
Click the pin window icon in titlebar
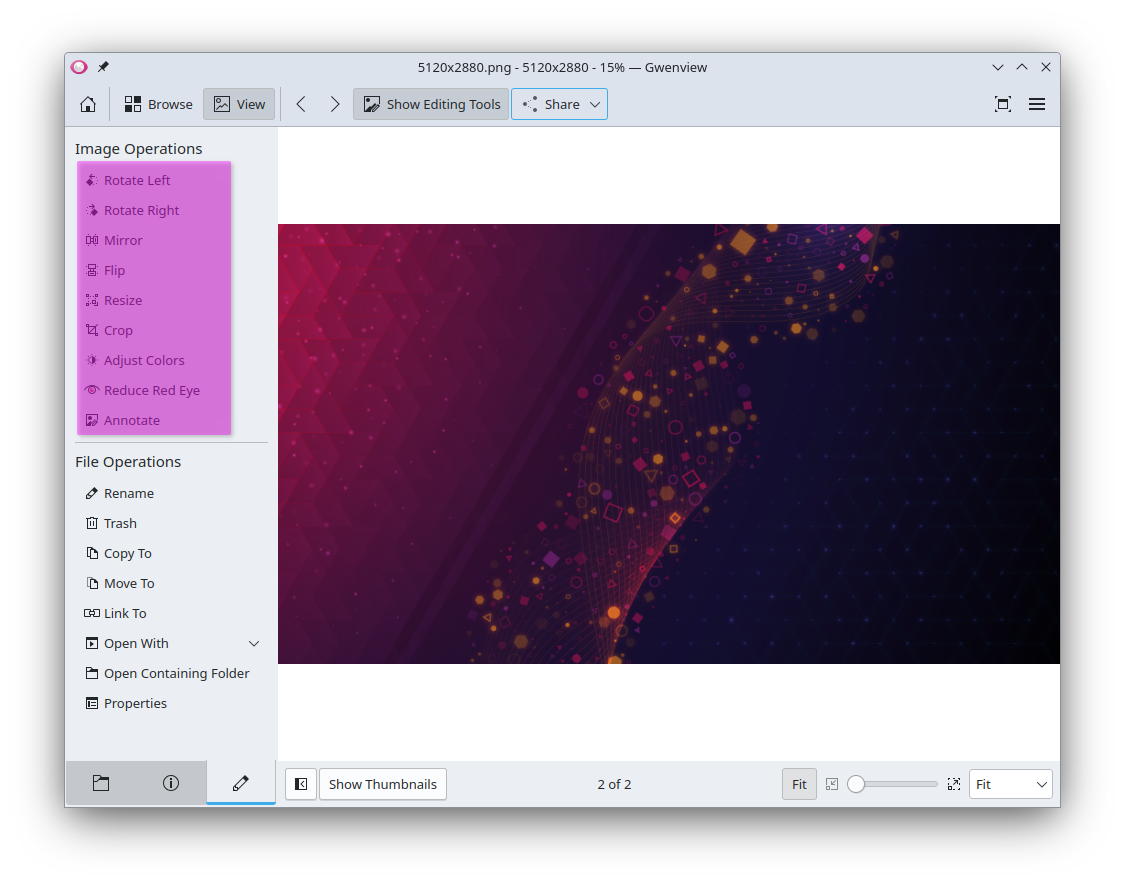pos(103,67)
